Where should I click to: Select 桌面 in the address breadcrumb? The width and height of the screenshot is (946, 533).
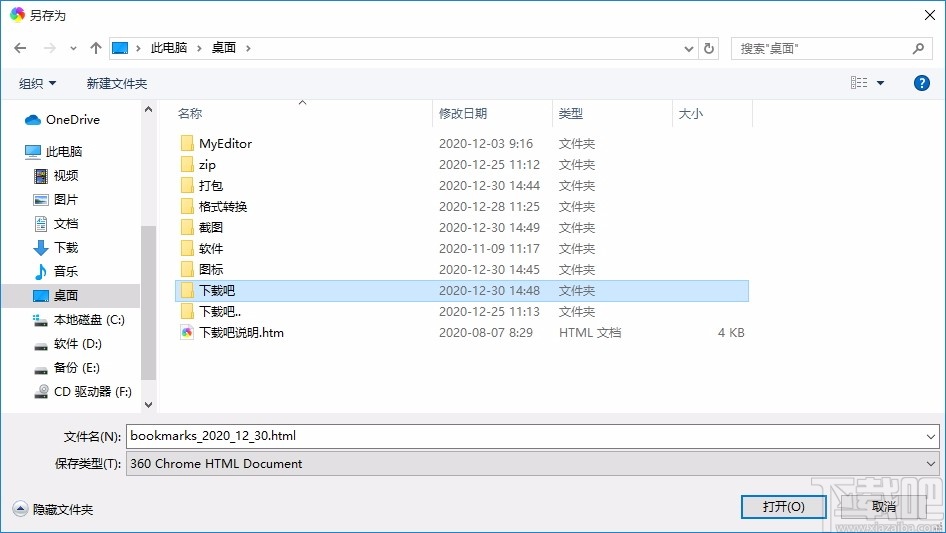click(223, 48)
